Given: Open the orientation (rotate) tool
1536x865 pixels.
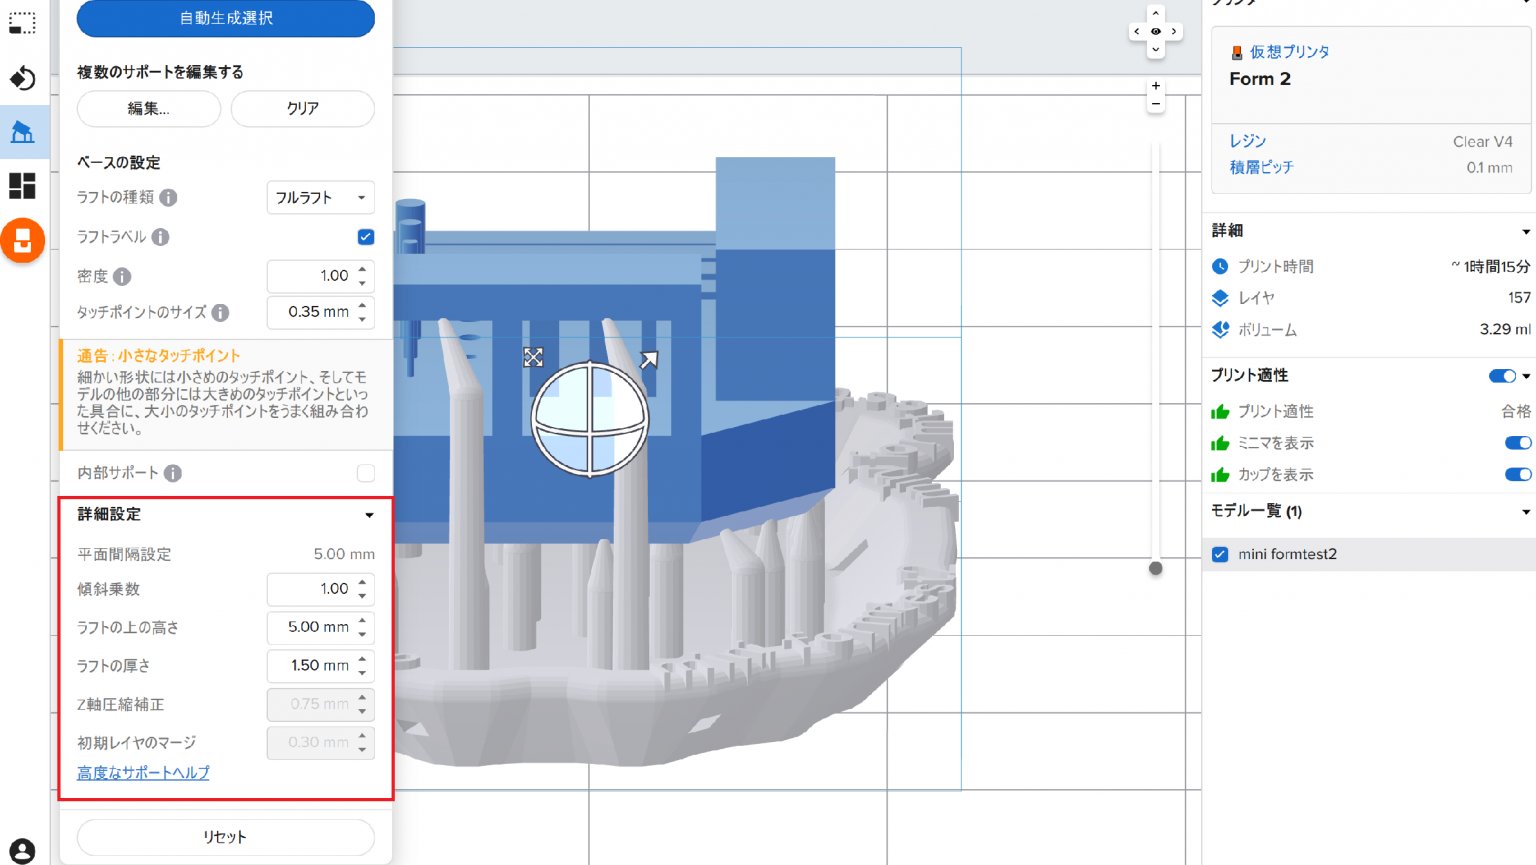Looking at the screenshot, I should pyautogui.click(x=22, y=78).
